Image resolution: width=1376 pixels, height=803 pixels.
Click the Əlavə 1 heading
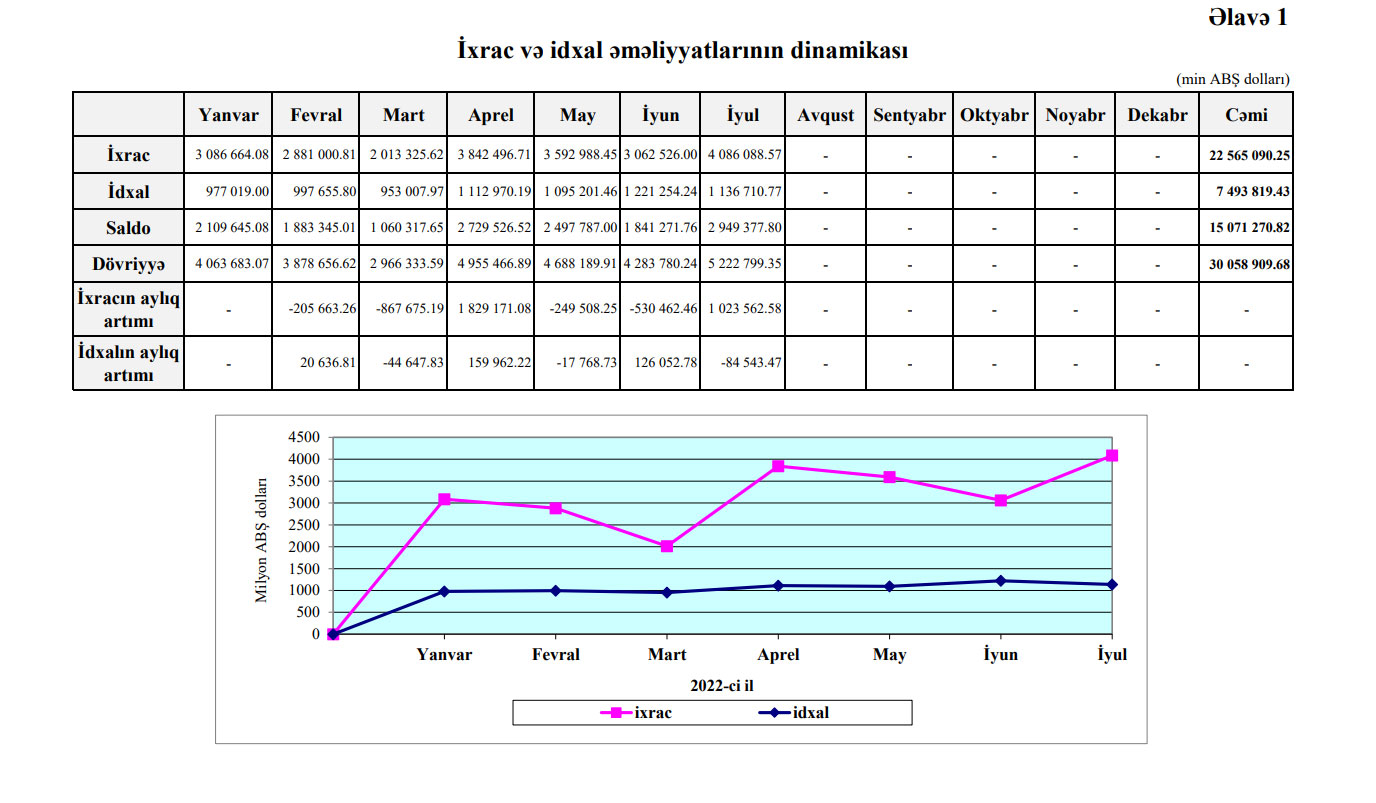pyautogui.click(x=1247, y=17)
